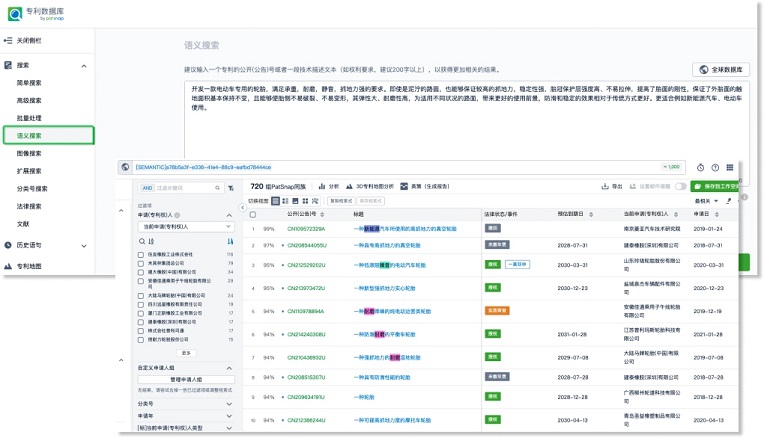Click the 关闭侧栏 collapse sidebar icon
764x438 pixels.
tap(9, 41)
